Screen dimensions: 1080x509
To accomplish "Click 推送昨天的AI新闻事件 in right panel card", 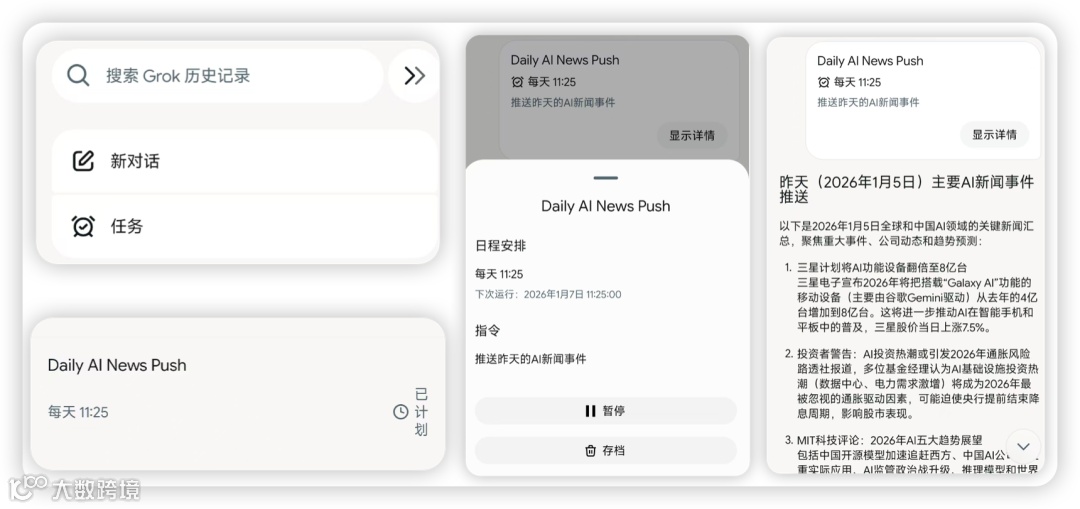I will (x=869, y=102).
